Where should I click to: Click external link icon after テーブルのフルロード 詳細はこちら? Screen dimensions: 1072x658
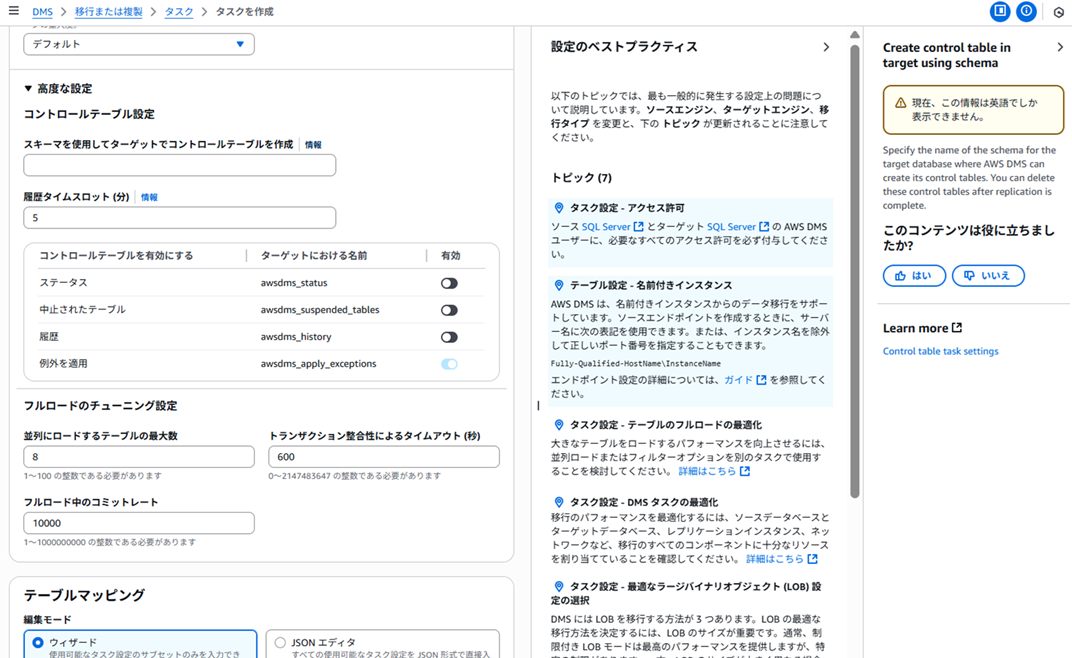tap(745, 471)
